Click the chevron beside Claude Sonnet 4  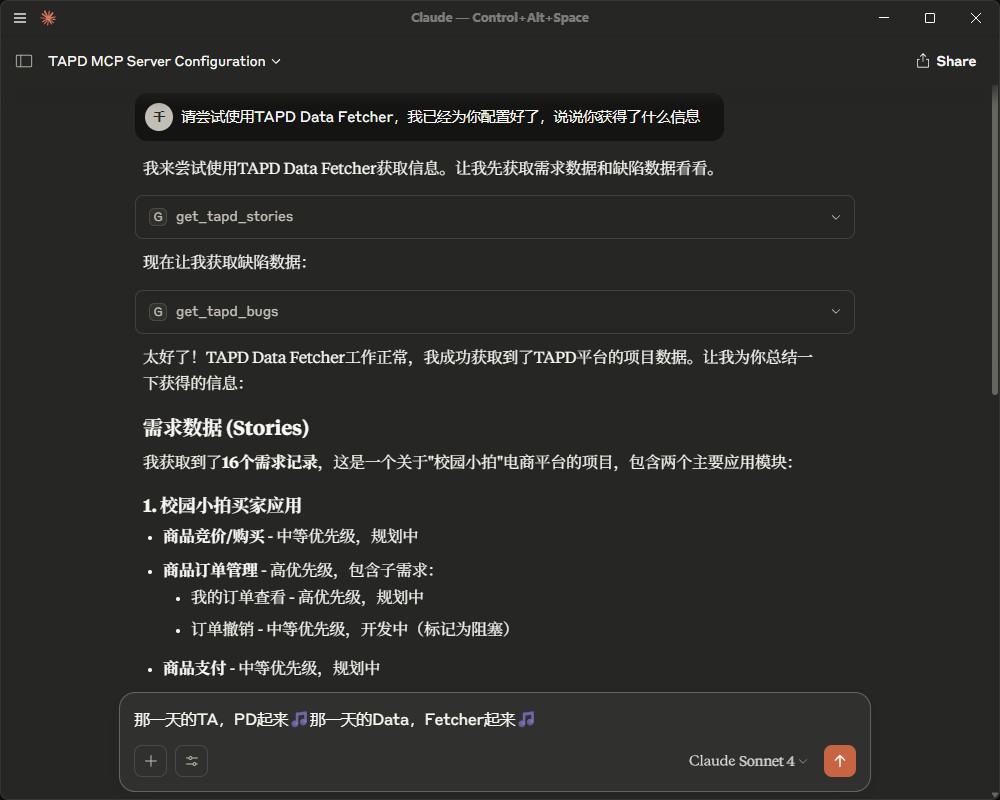tap(803, 761)
